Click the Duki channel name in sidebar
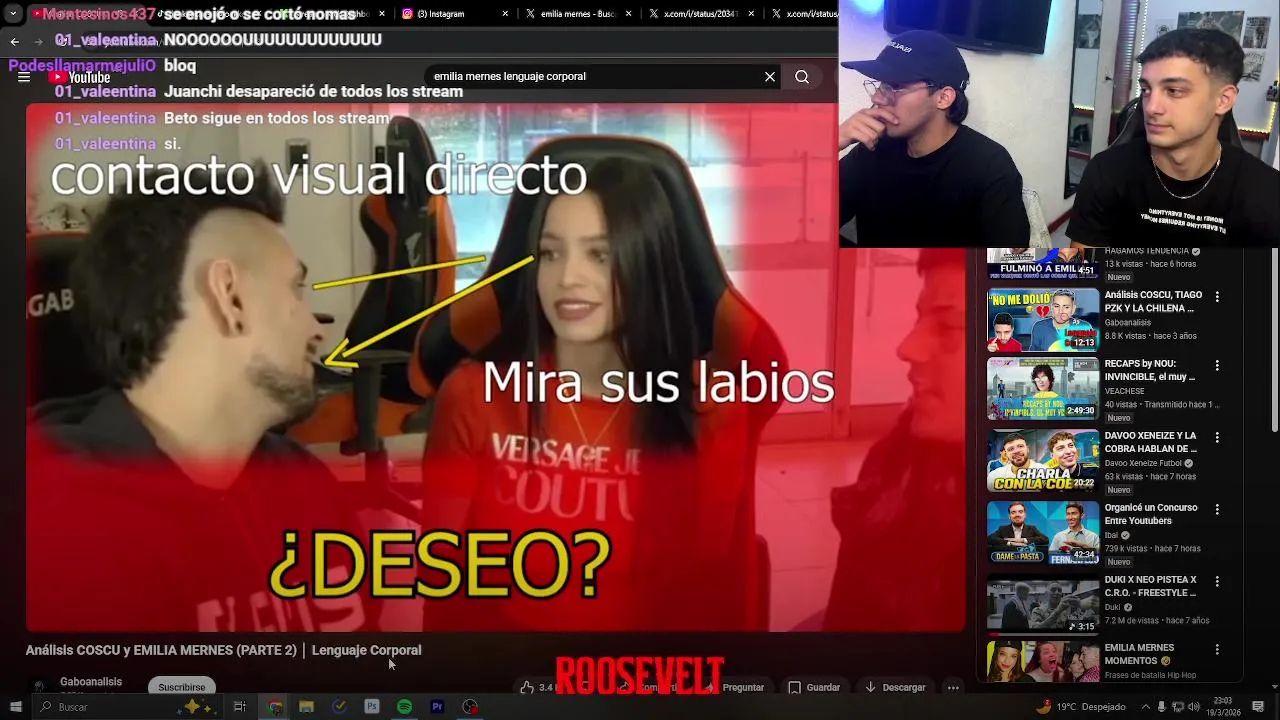The image size is (1280, 720). point(1112,607)
